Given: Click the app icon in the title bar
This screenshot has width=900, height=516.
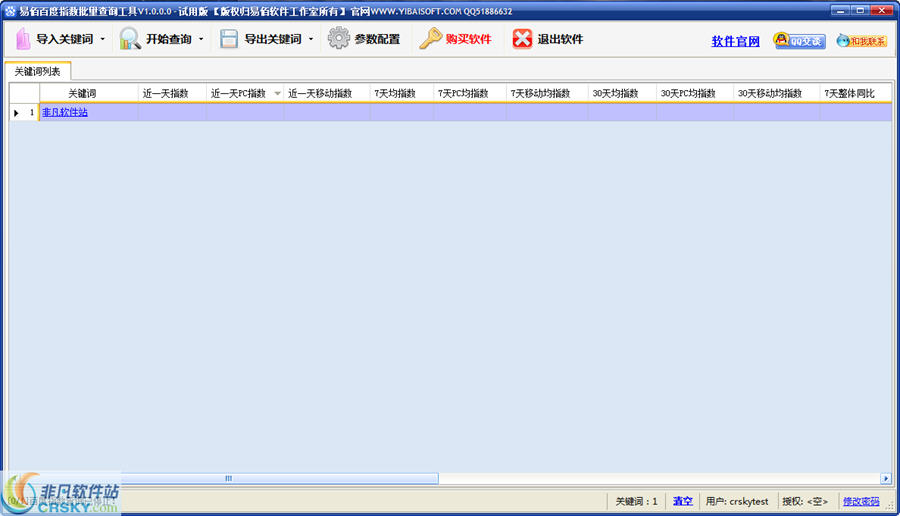Looking at the screenshot, I should click(x=10, y=10).
